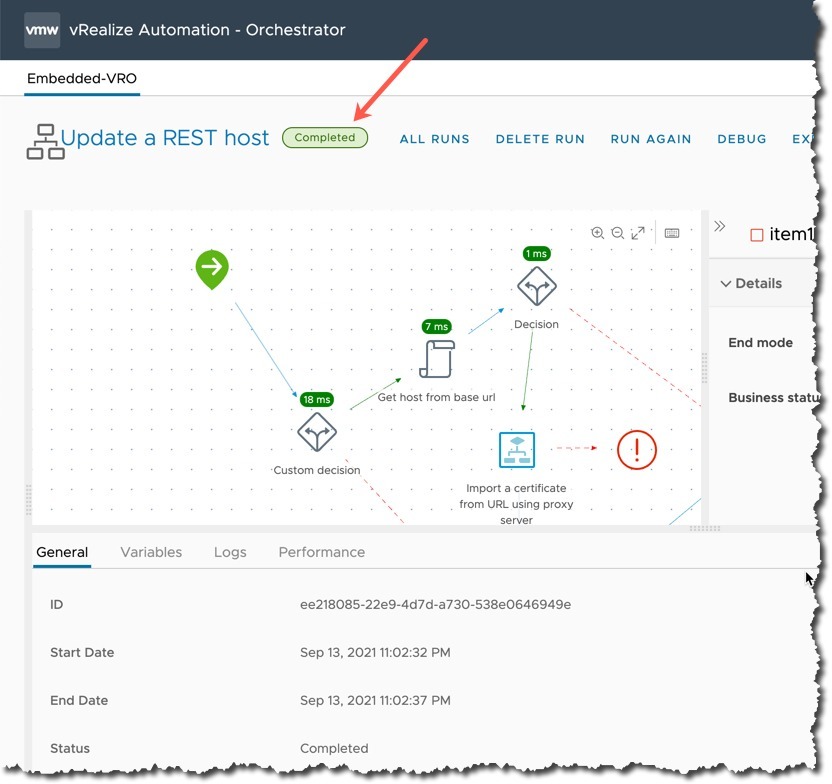The width and height of the screenshot is (832, 784).
Task: Open the keyboard shortcuts icon
Action: coord(672,233)
